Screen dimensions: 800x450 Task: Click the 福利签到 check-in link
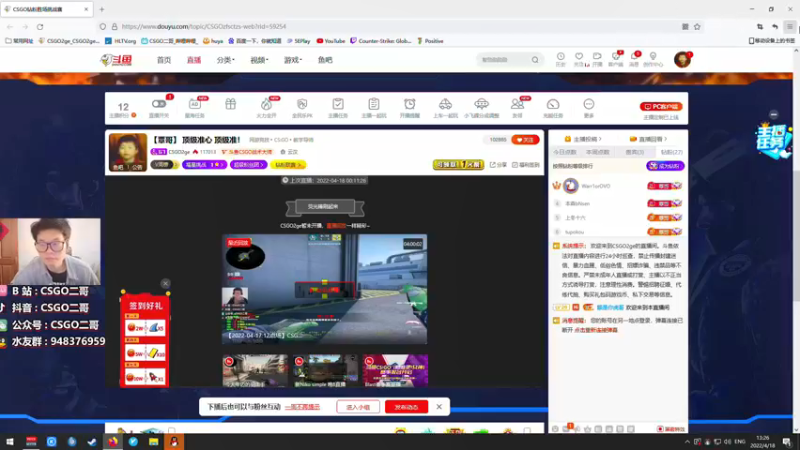[x=526, y=165]
